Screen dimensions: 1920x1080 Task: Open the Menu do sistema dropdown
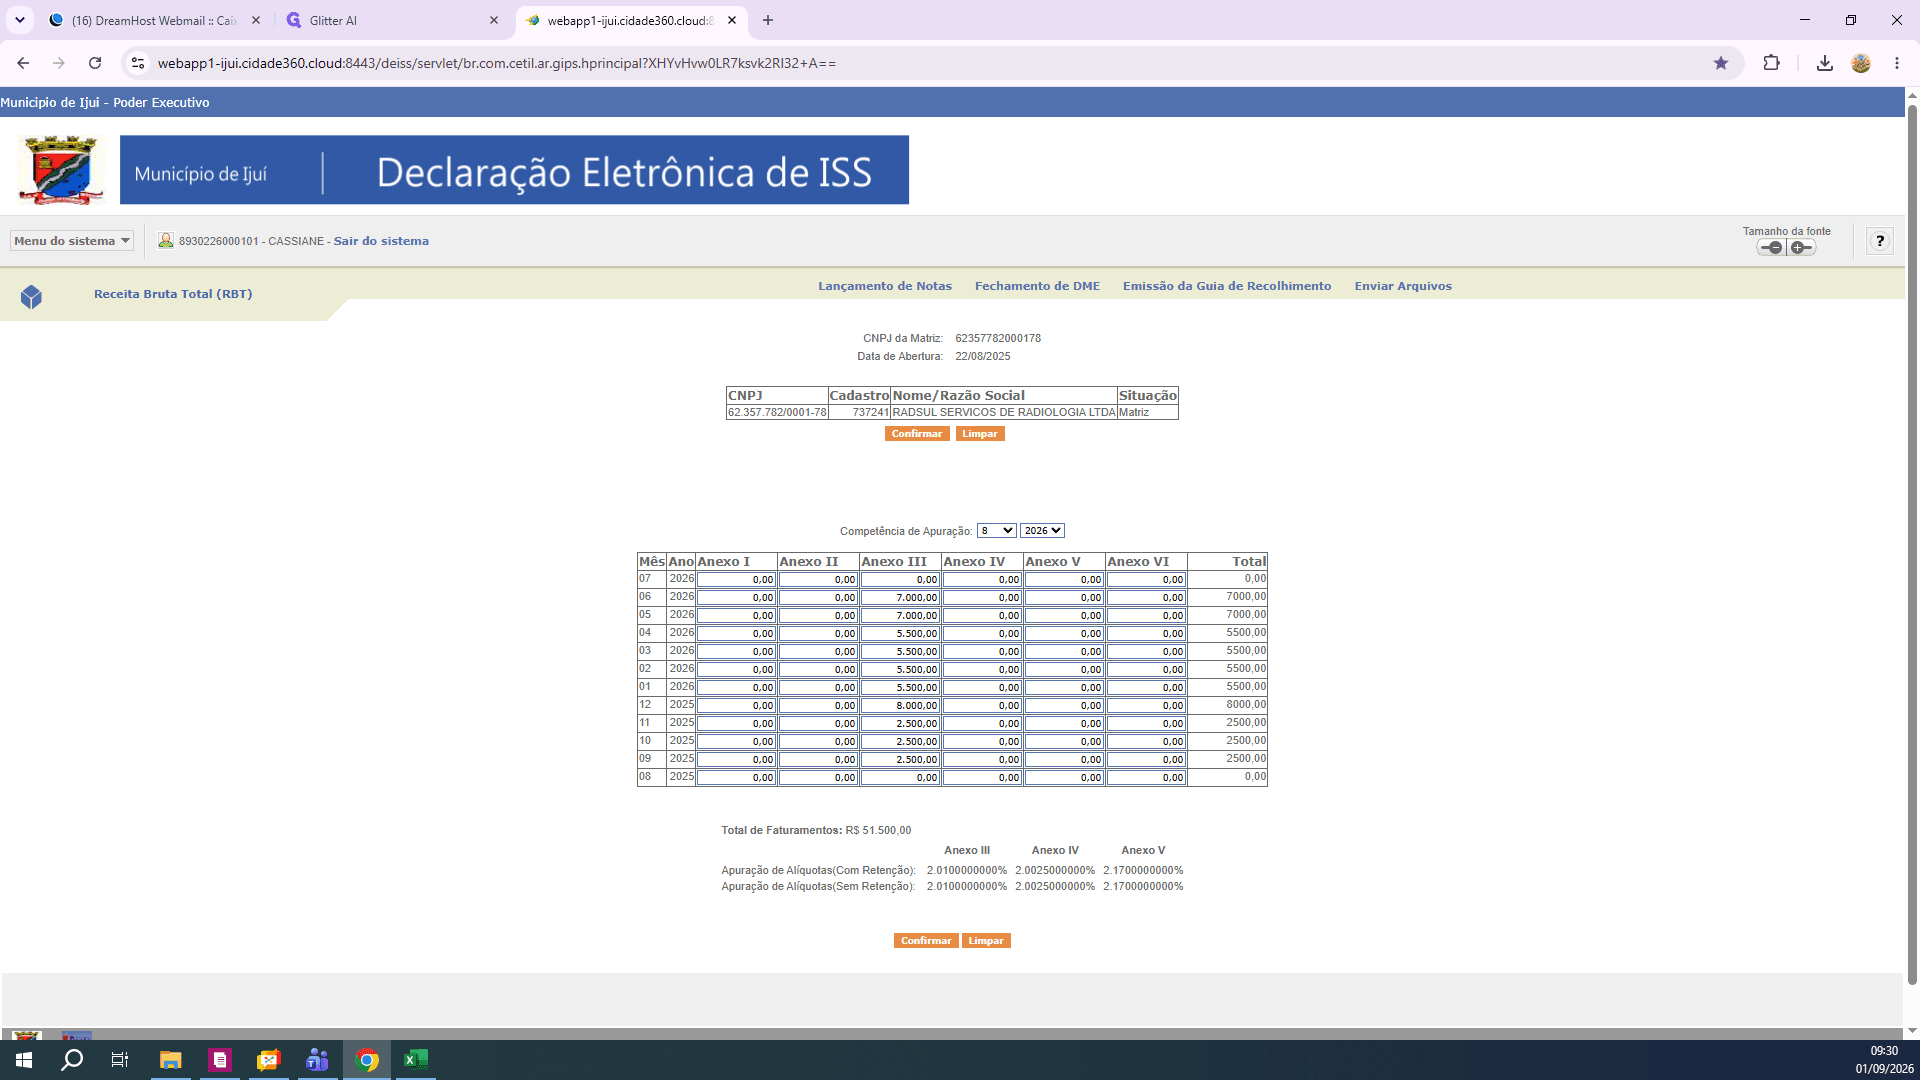tap(72, 241)
